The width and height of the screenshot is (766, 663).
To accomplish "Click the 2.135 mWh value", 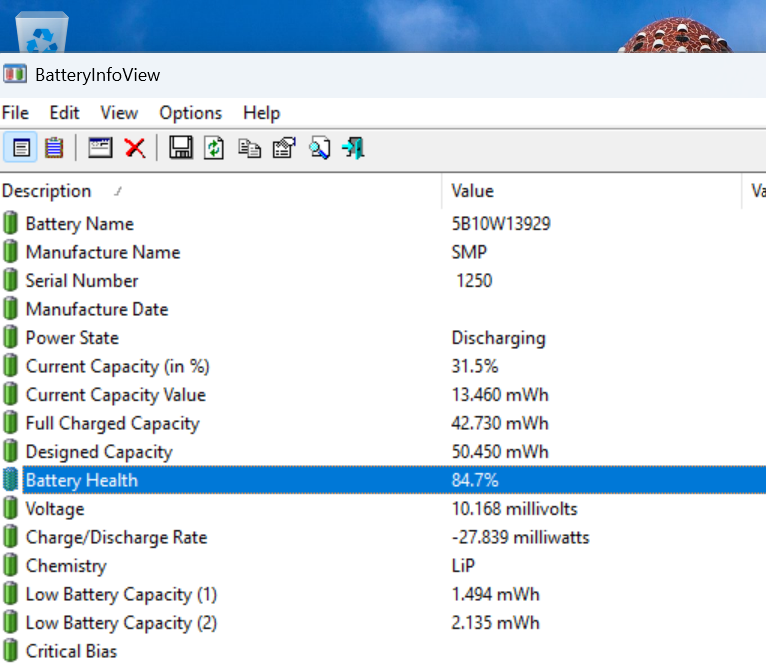I will coord(495,623).
